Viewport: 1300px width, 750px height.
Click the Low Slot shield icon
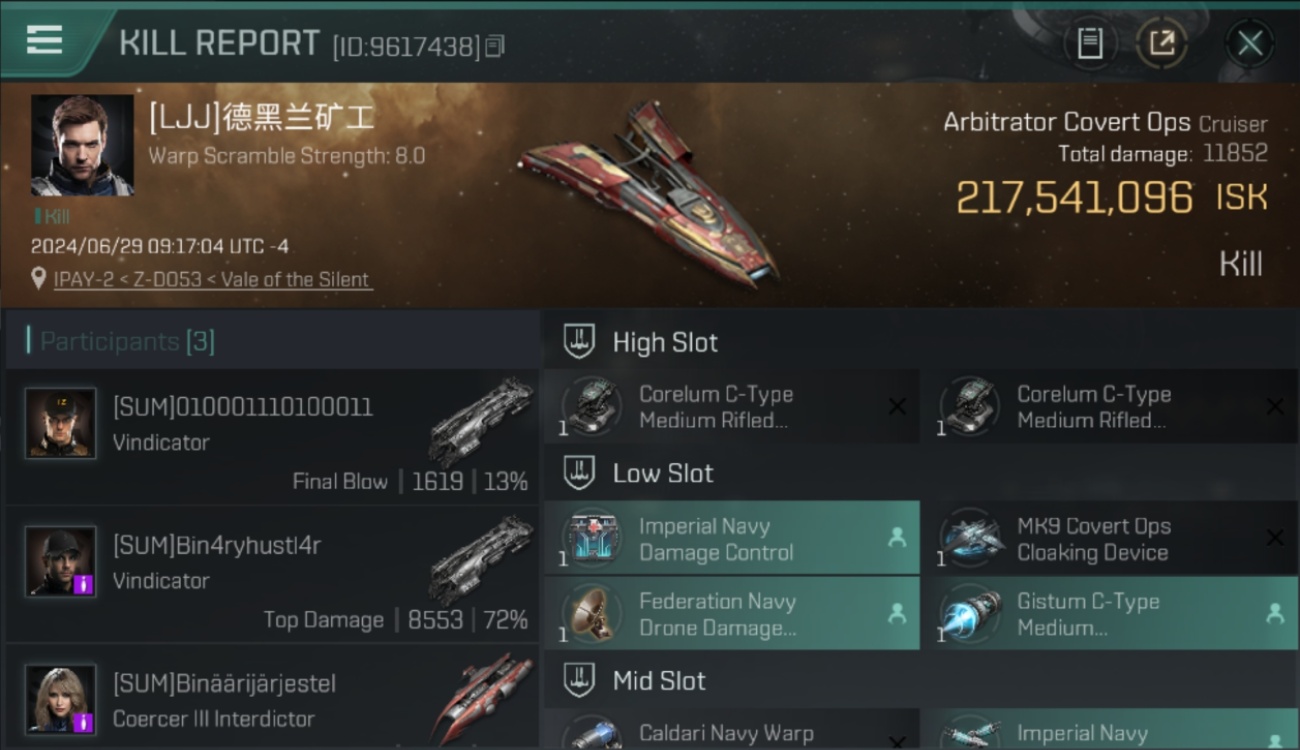(579, 473)
